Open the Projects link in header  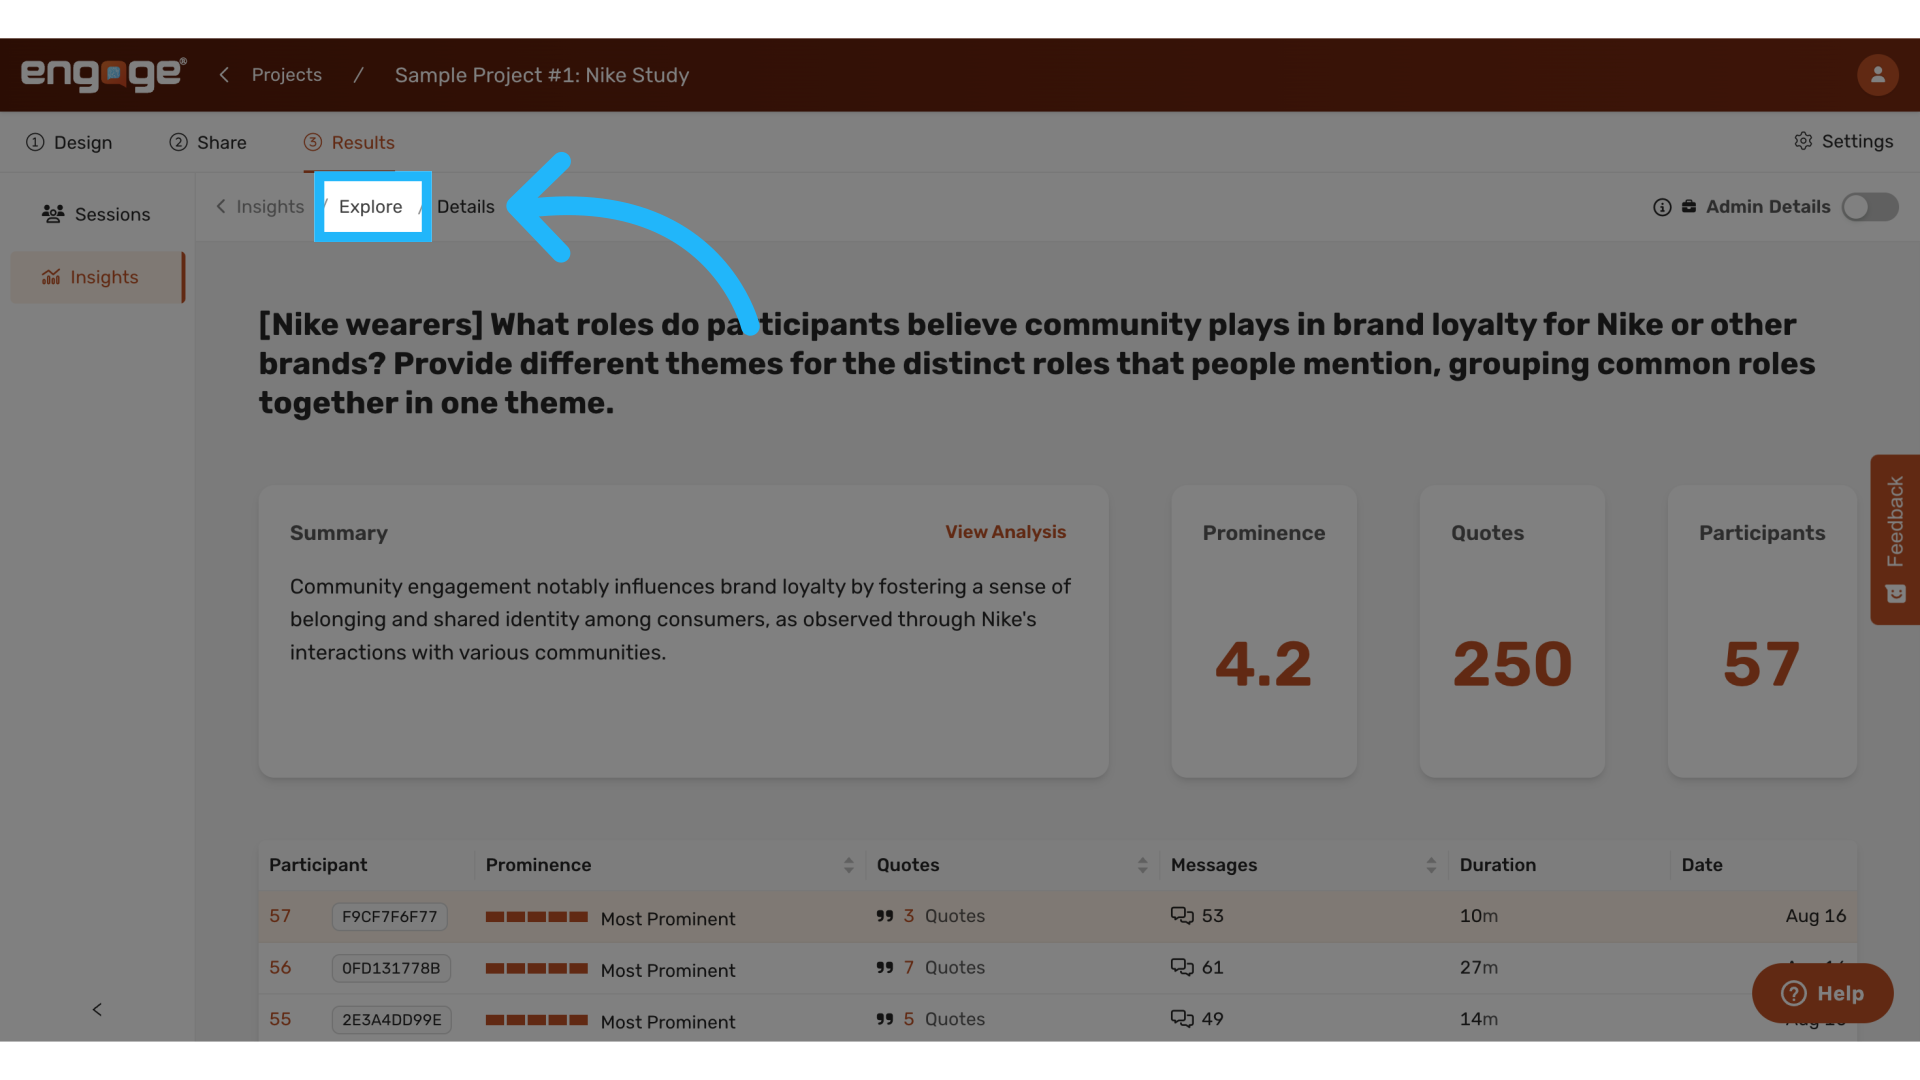coord(287,75)
